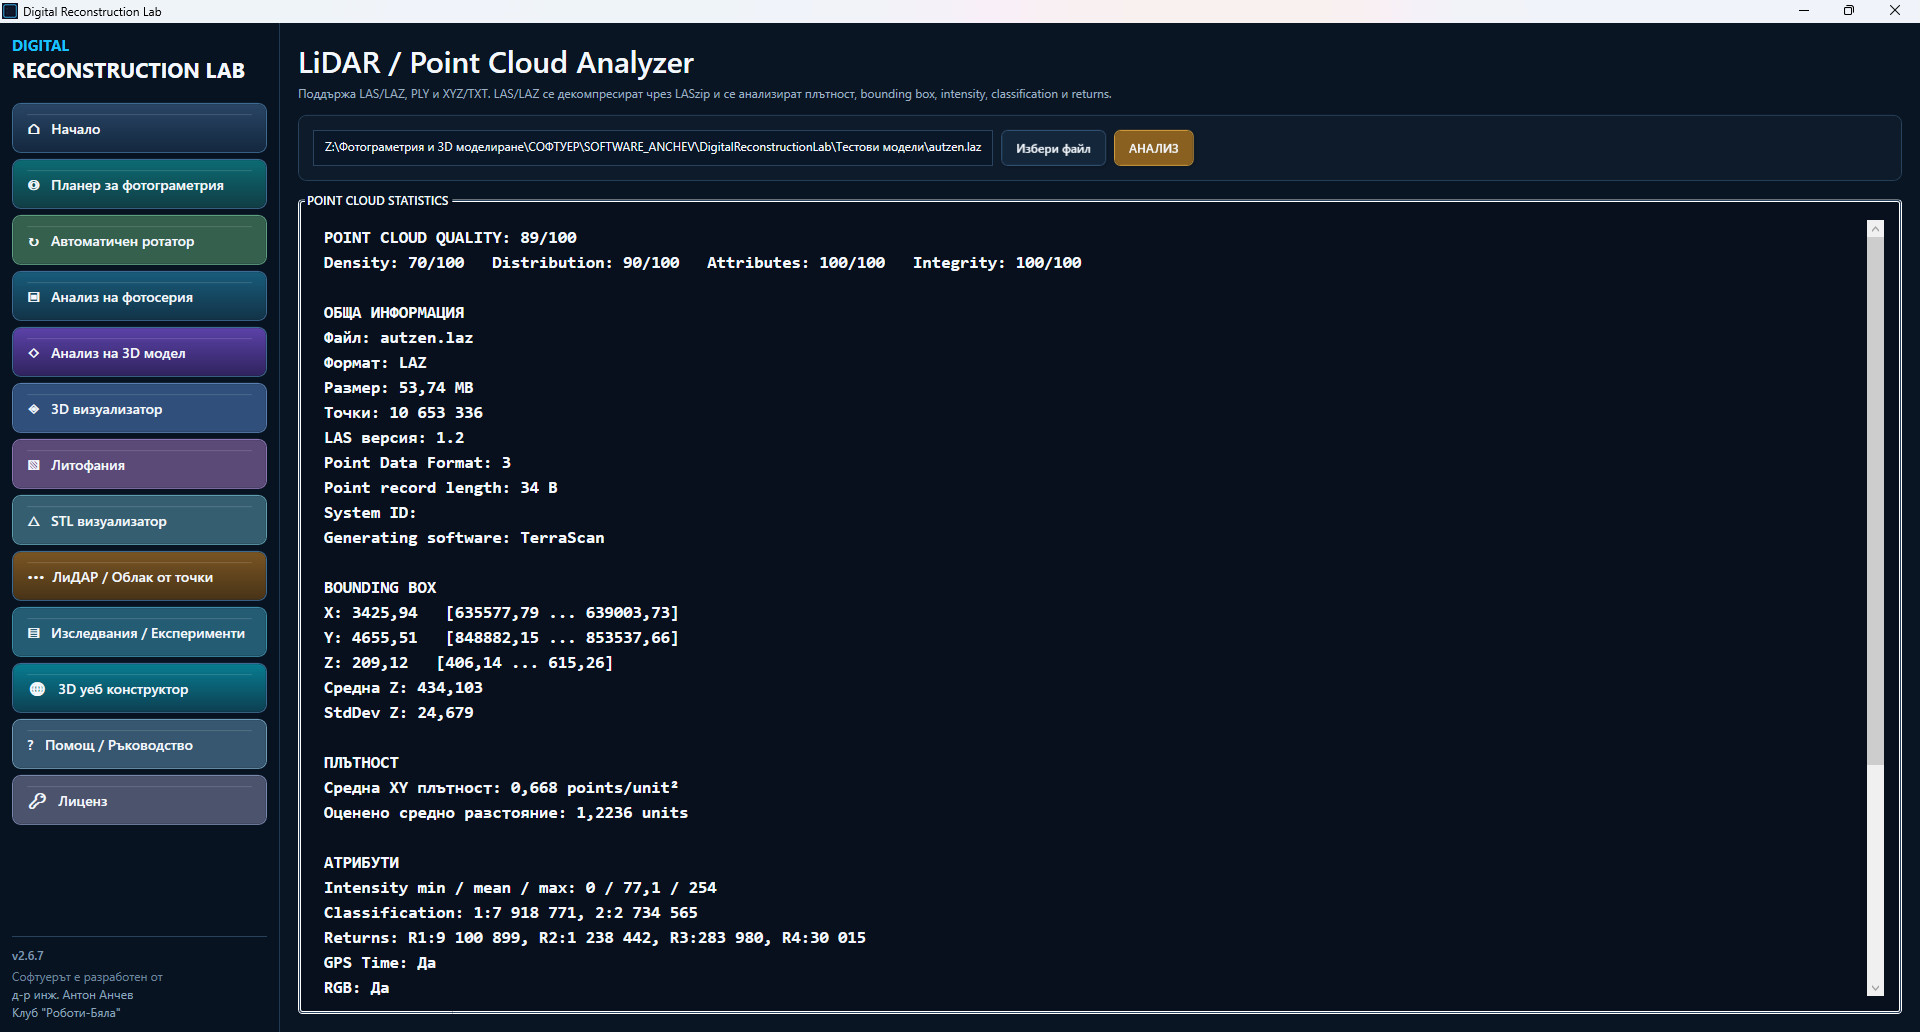
Task: Run the АНАЛИЗ button
Action: (1153, 148)
